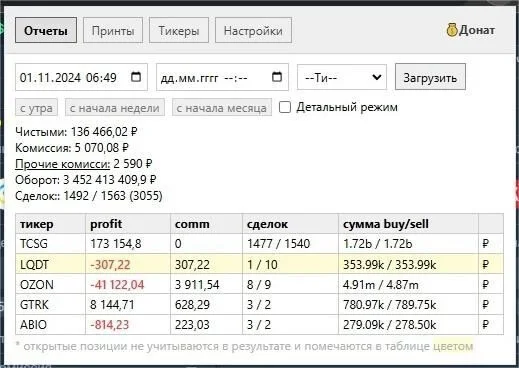Click ABIO sum 279.09k / 278.50k
519x368 pixels.
click(390, 325)
